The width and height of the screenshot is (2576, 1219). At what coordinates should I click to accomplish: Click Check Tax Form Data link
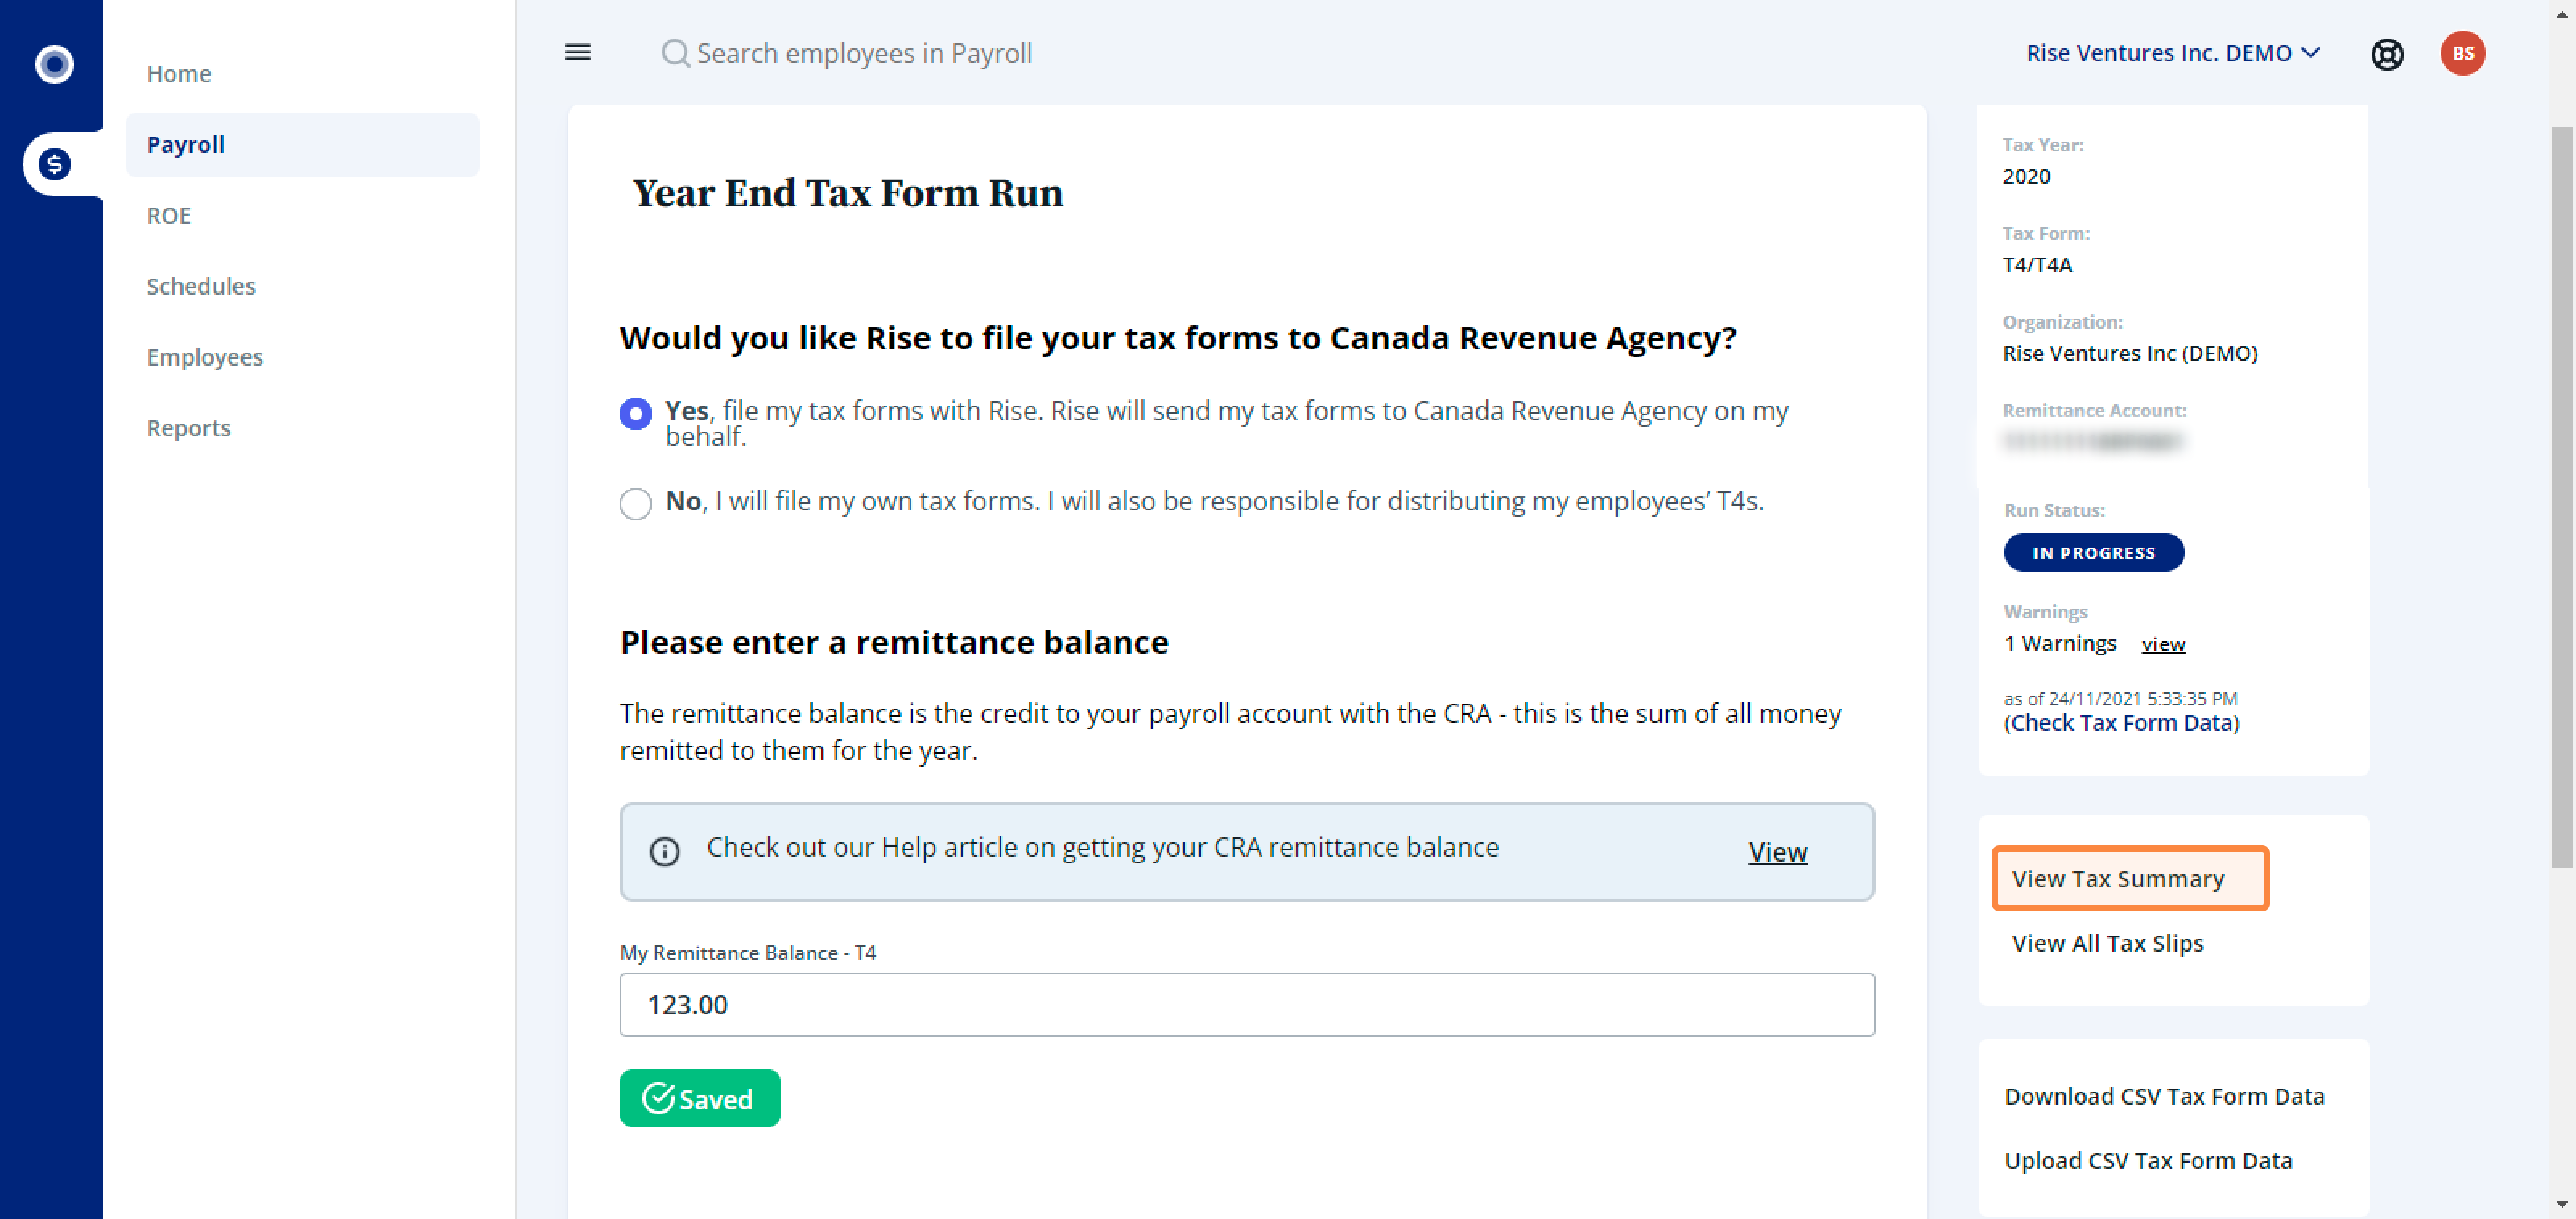point(2121,723)
